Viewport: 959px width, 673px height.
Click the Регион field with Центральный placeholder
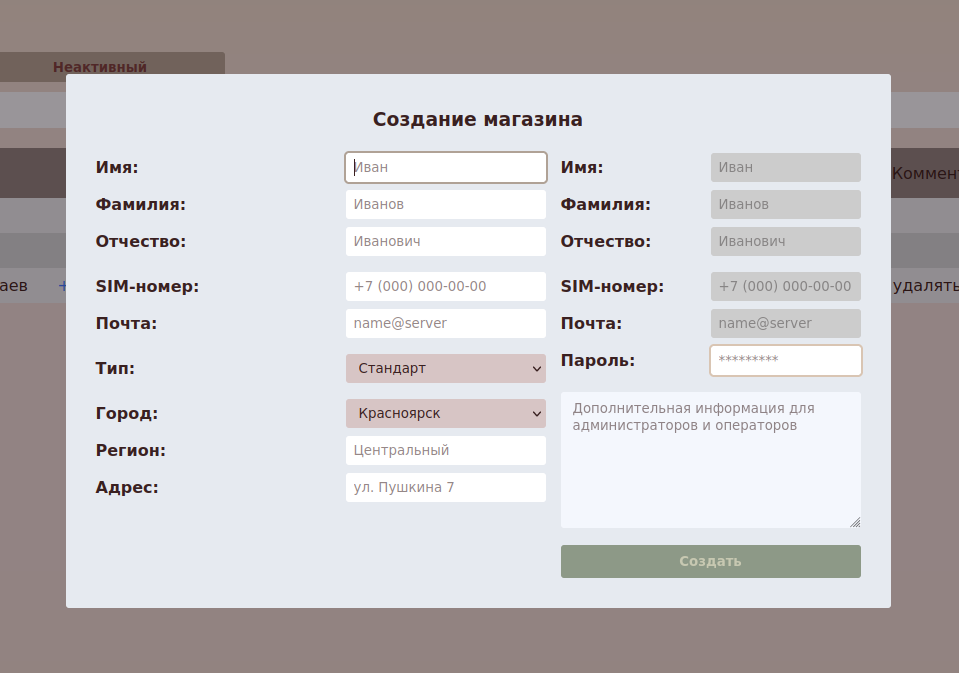pos(445,451)
